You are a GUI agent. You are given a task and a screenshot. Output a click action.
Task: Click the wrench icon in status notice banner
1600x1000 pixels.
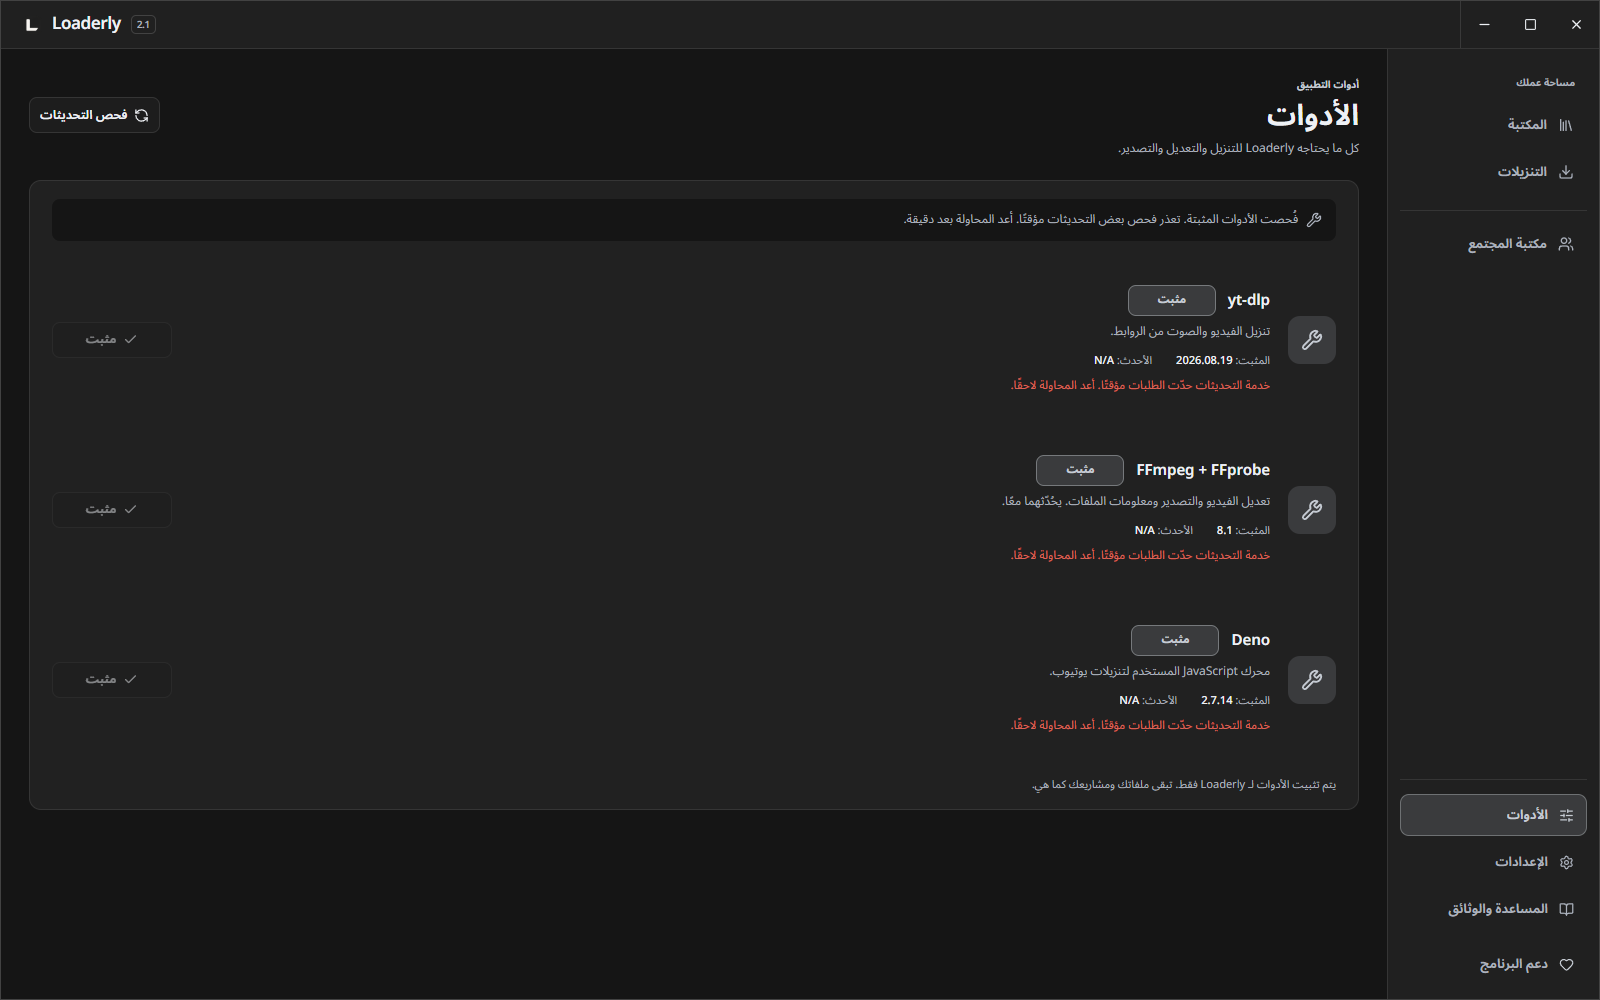[x=1314, y=219]
